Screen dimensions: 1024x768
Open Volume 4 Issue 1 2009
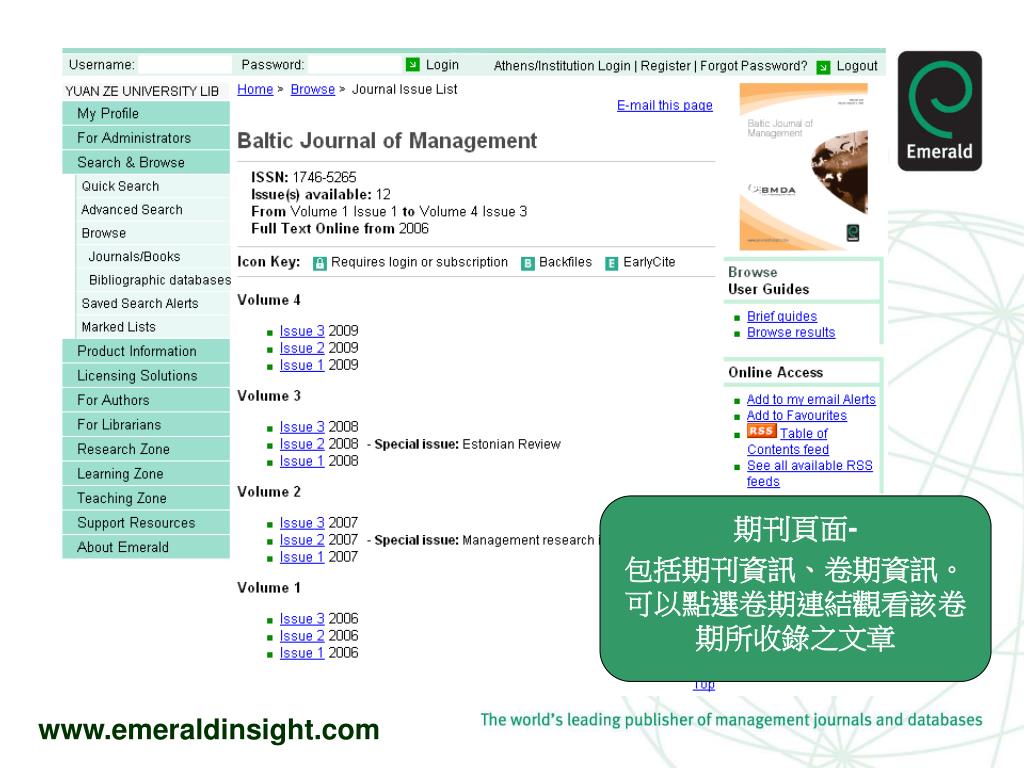coord(302,365)
